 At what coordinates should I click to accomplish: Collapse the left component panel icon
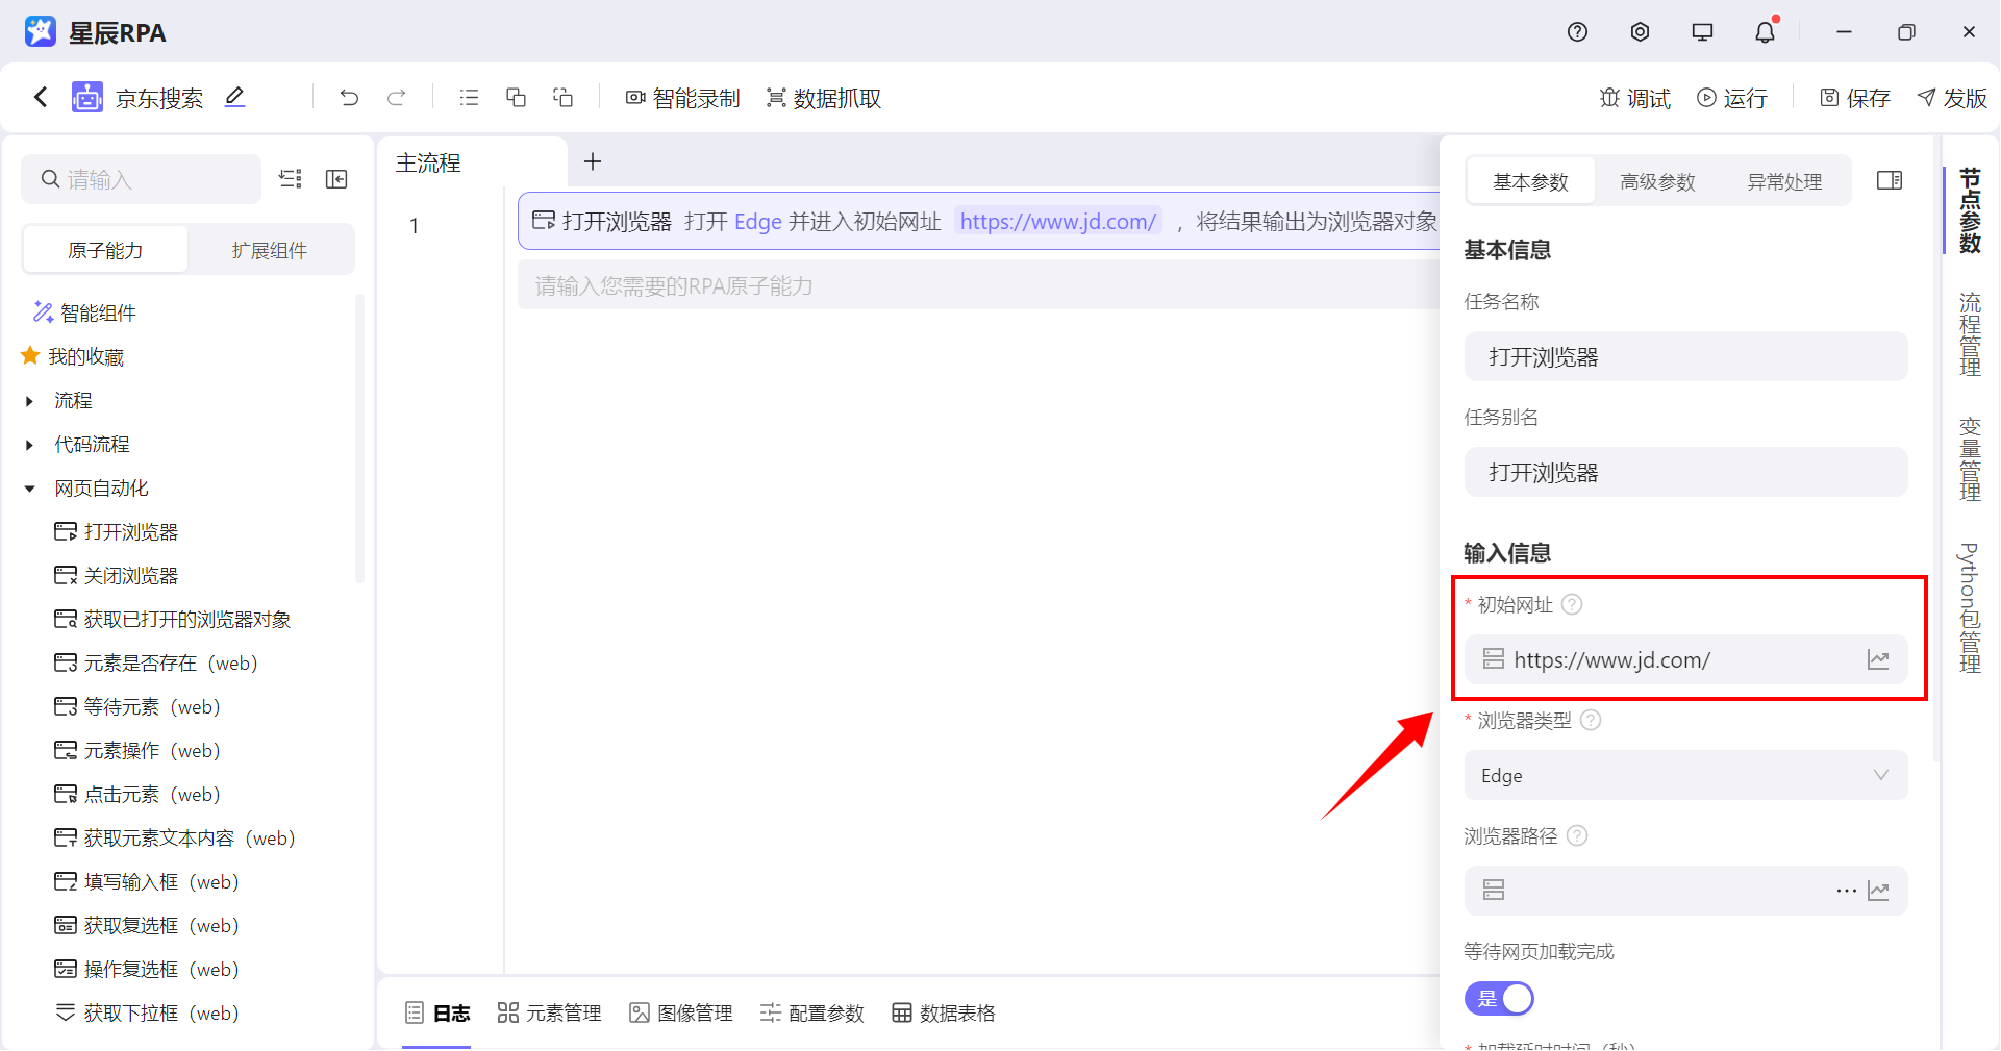(x=337, y=179)
